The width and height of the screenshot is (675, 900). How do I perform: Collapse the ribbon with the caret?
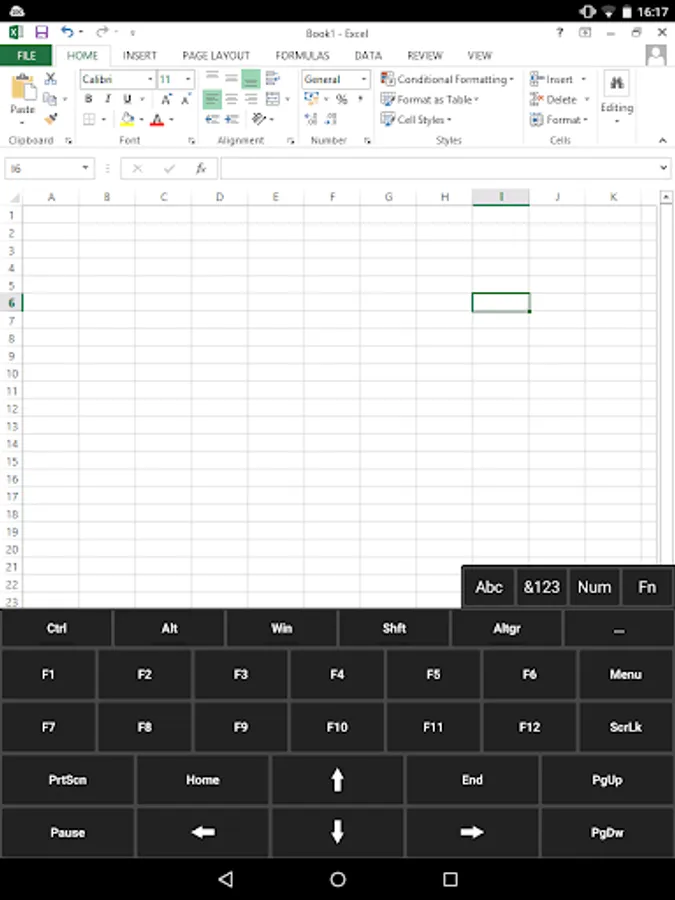coord(662,140)
